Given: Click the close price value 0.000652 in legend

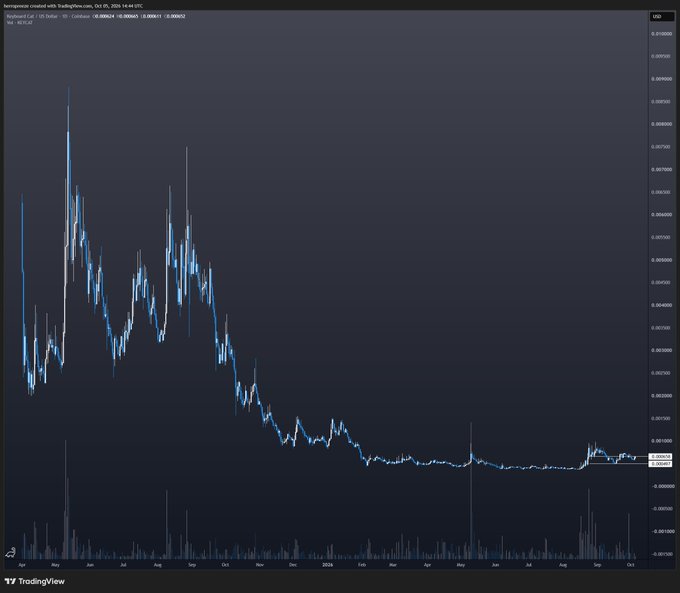Looking at the screenshot, I should [x=175, y=16].
